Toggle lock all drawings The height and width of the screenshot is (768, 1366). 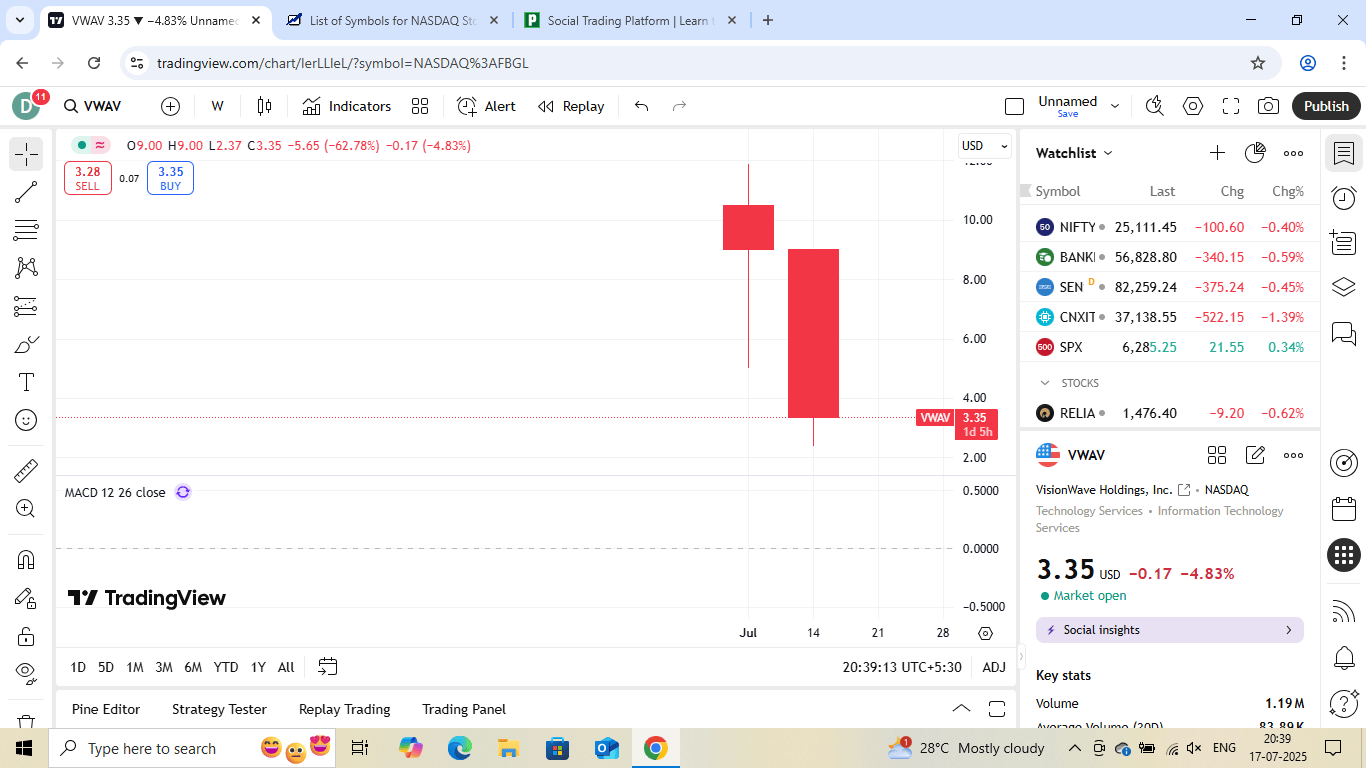(x=26, y=636)
